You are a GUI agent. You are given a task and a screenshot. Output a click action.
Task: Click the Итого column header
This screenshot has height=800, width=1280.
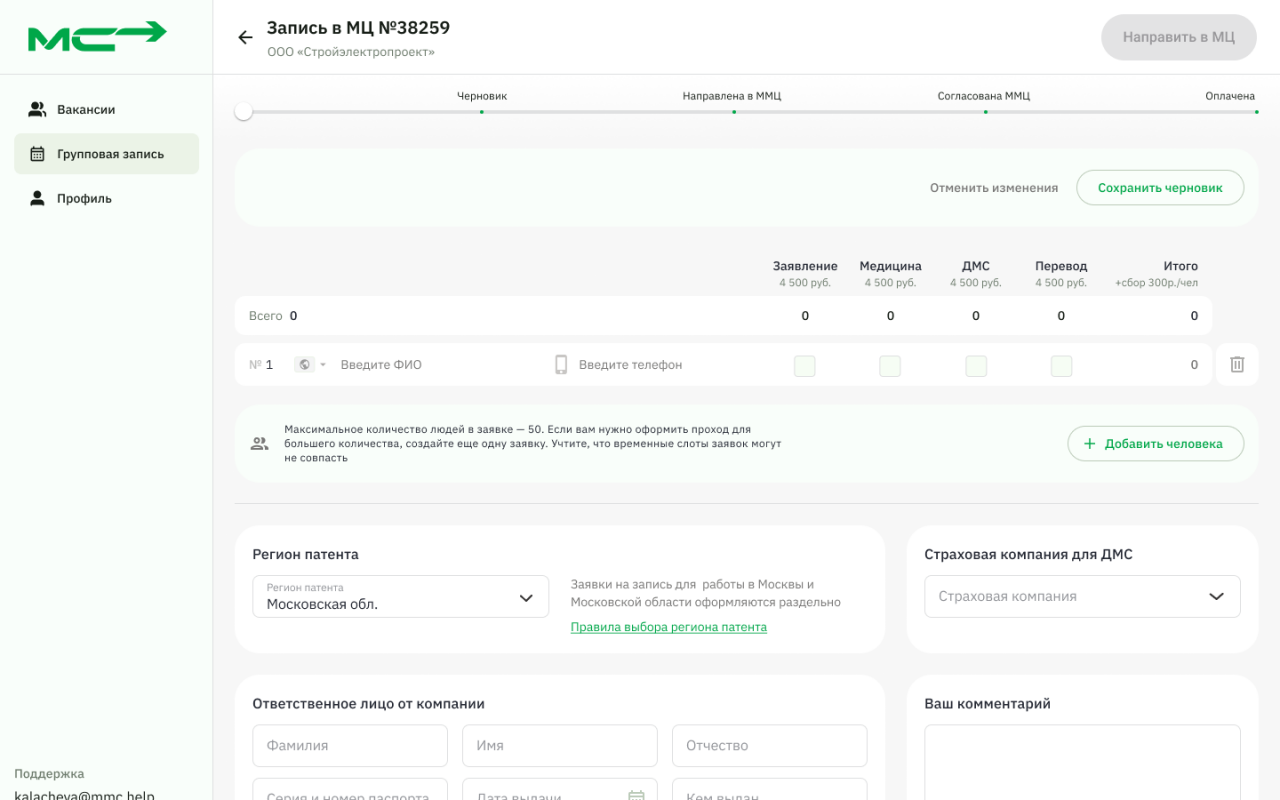click(1180, 266)
